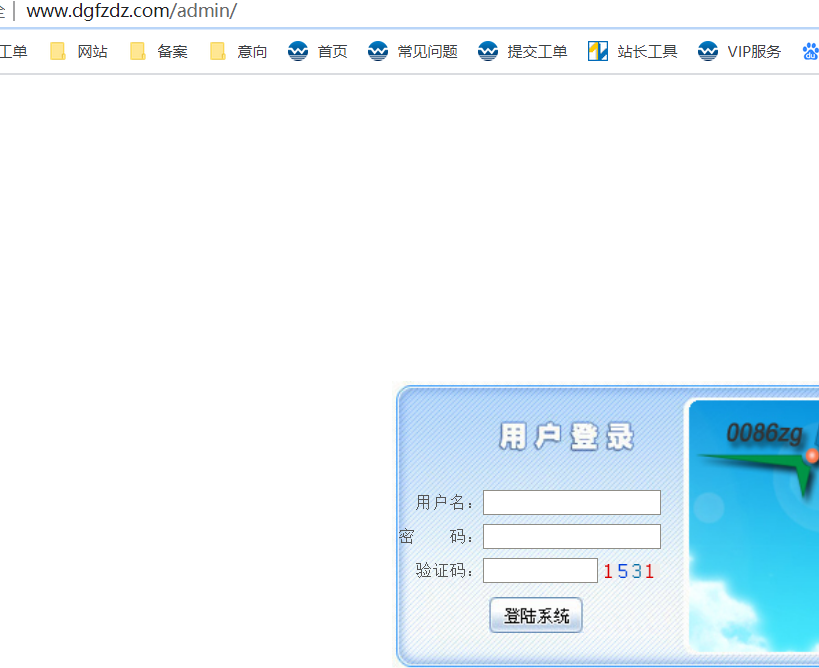Click the orange dot on the compass needle

click(811, 456)
